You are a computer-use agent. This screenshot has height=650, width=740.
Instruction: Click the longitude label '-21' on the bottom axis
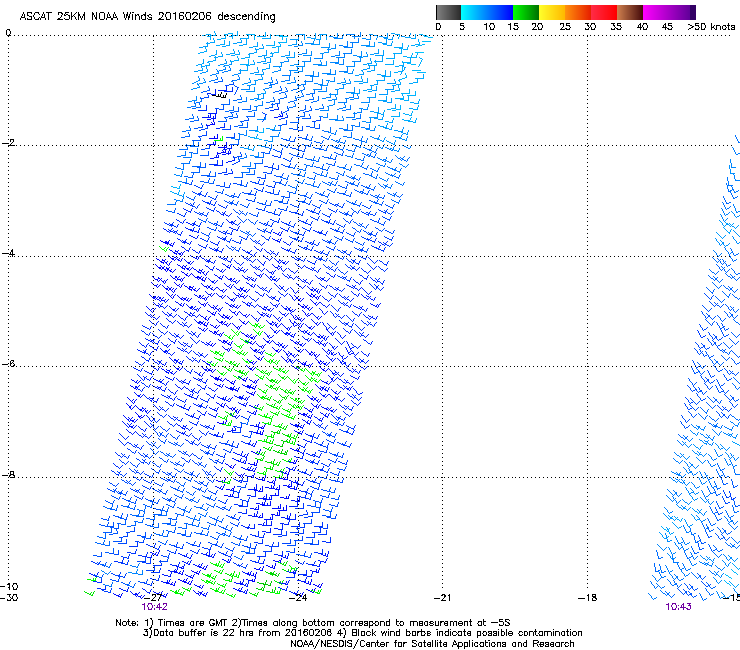tap(443, 598)
